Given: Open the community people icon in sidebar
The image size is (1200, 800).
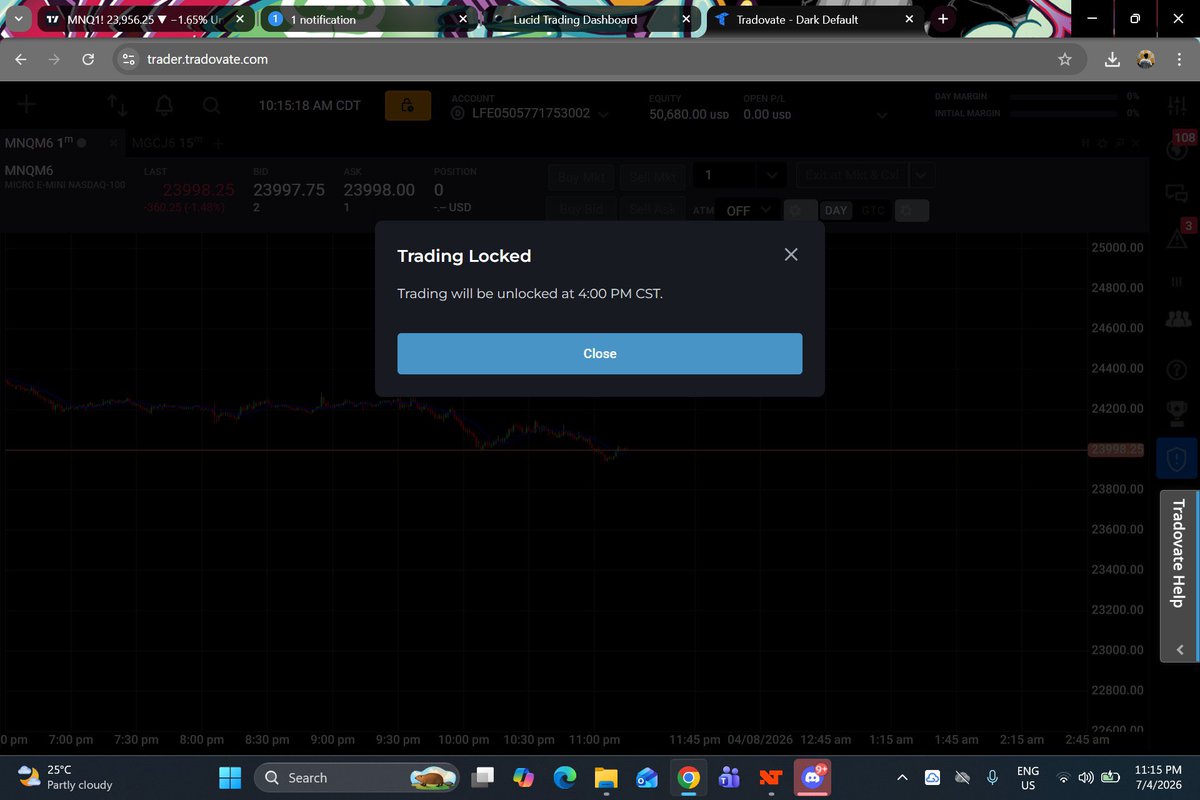Looking at the screenshot, I should pyautogui.click(x=1177, y=320).
